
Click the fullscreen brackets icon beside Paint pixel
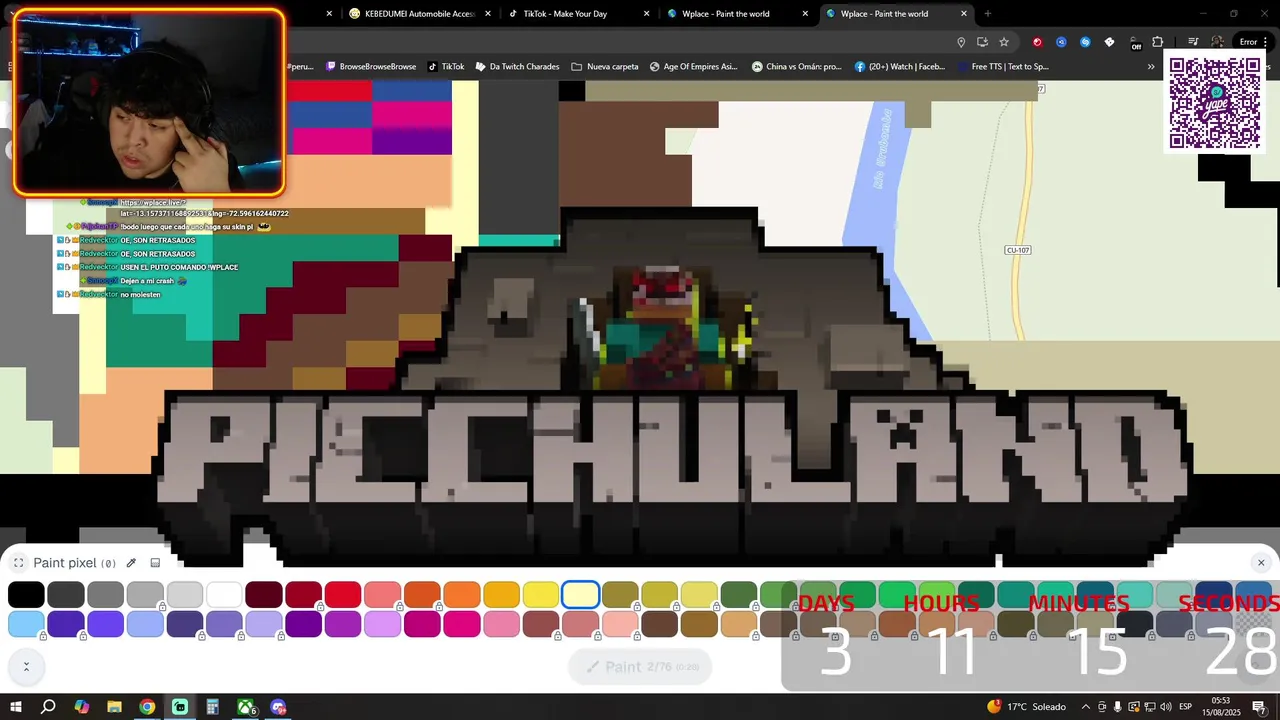18,563
